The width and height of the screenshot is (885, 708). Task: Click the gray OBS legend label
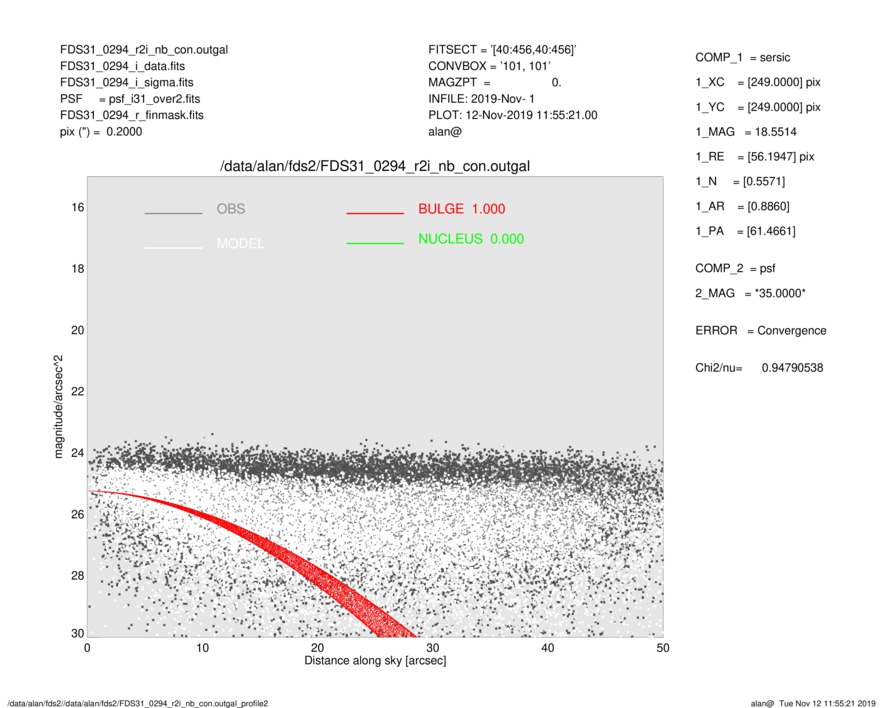point(231,209)
